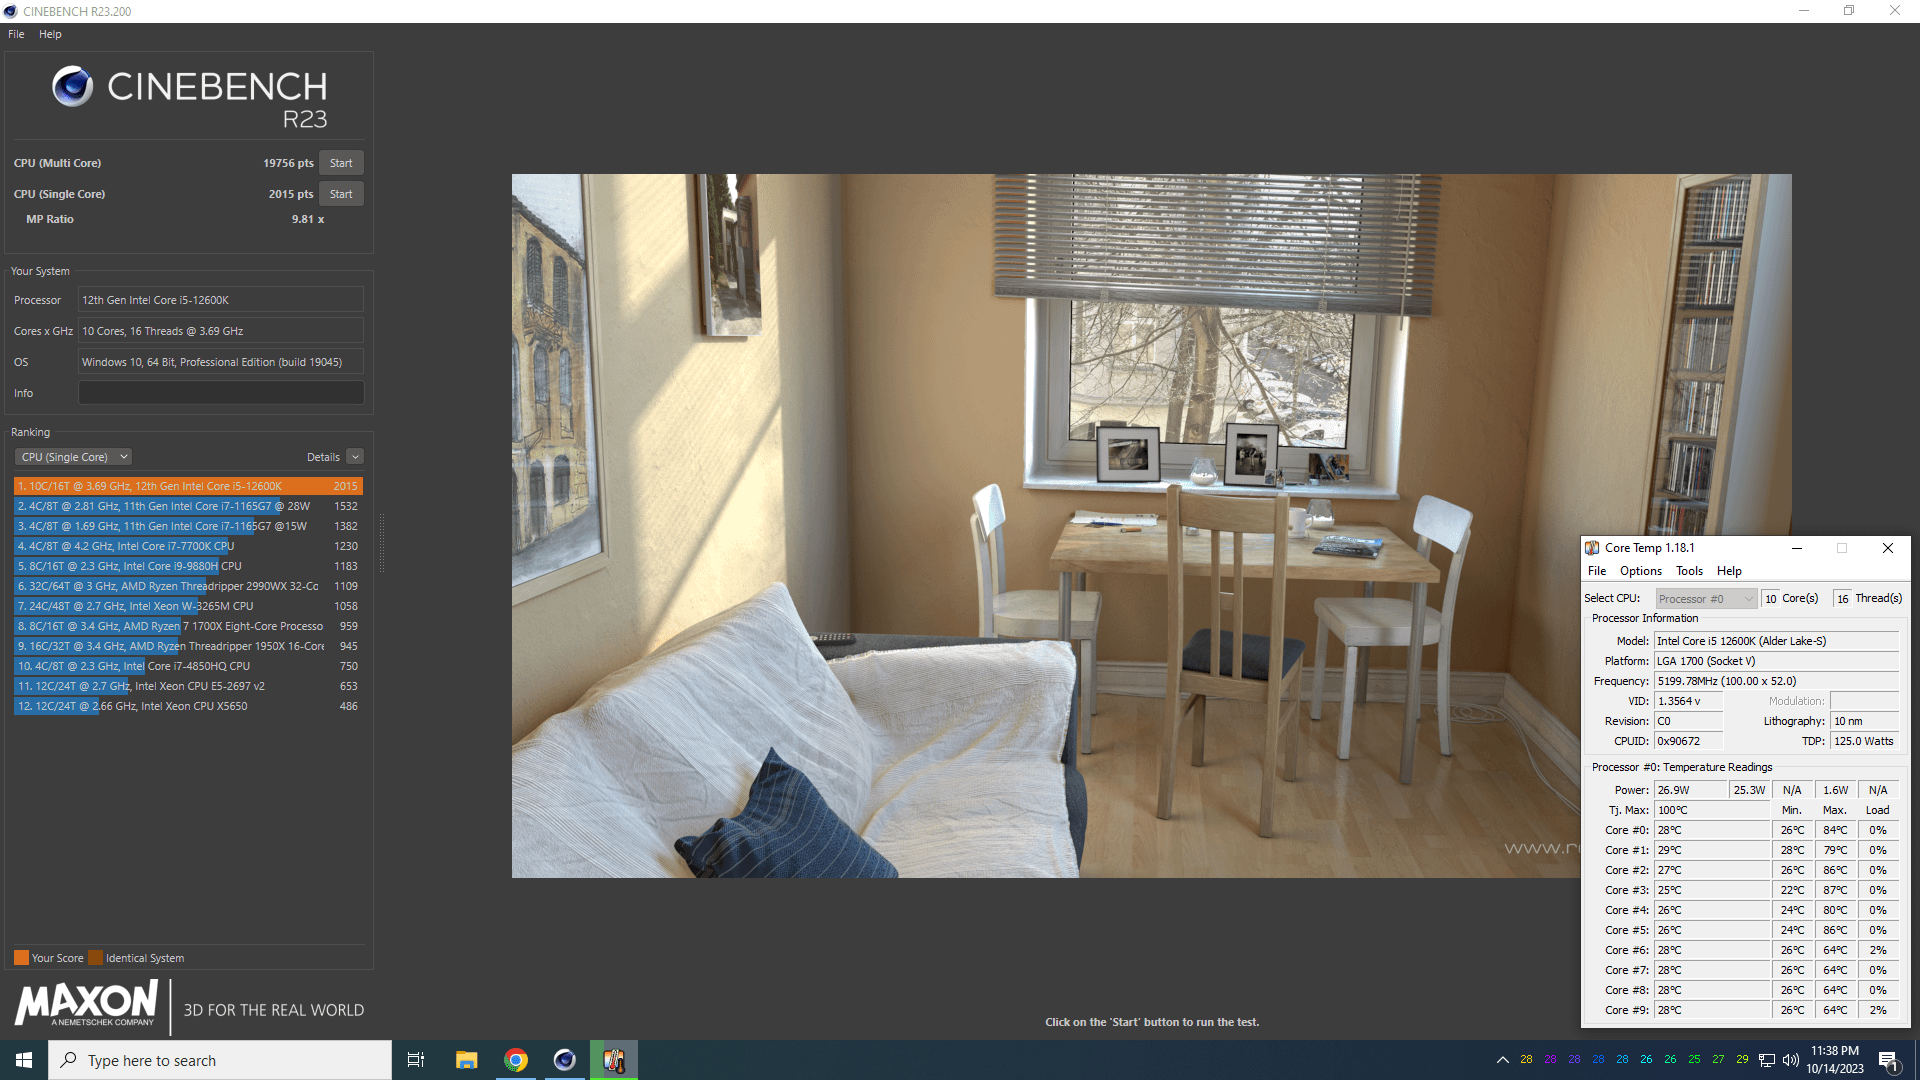The height and width of the screenshot is (1080, 1920).
Task: Click the system tray temperature reading 25
Action: point(1694,1060)
